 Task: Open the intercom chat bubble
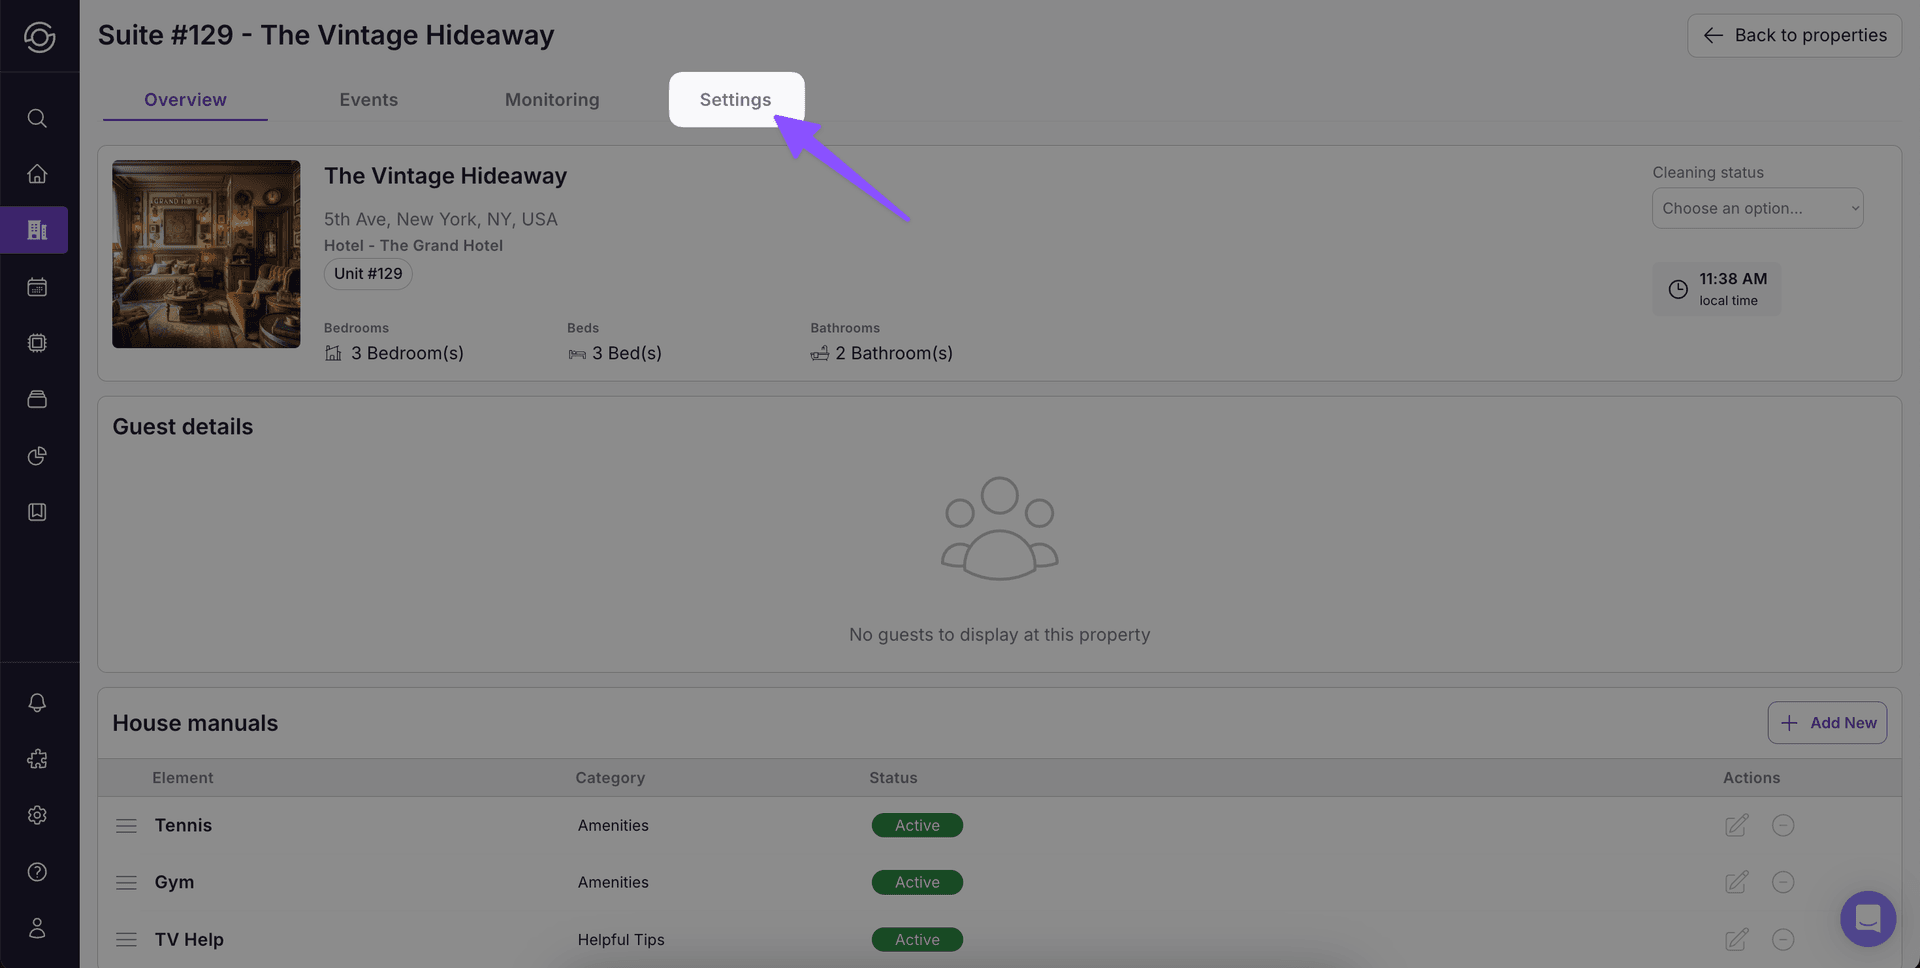(x=1868, y=918)
